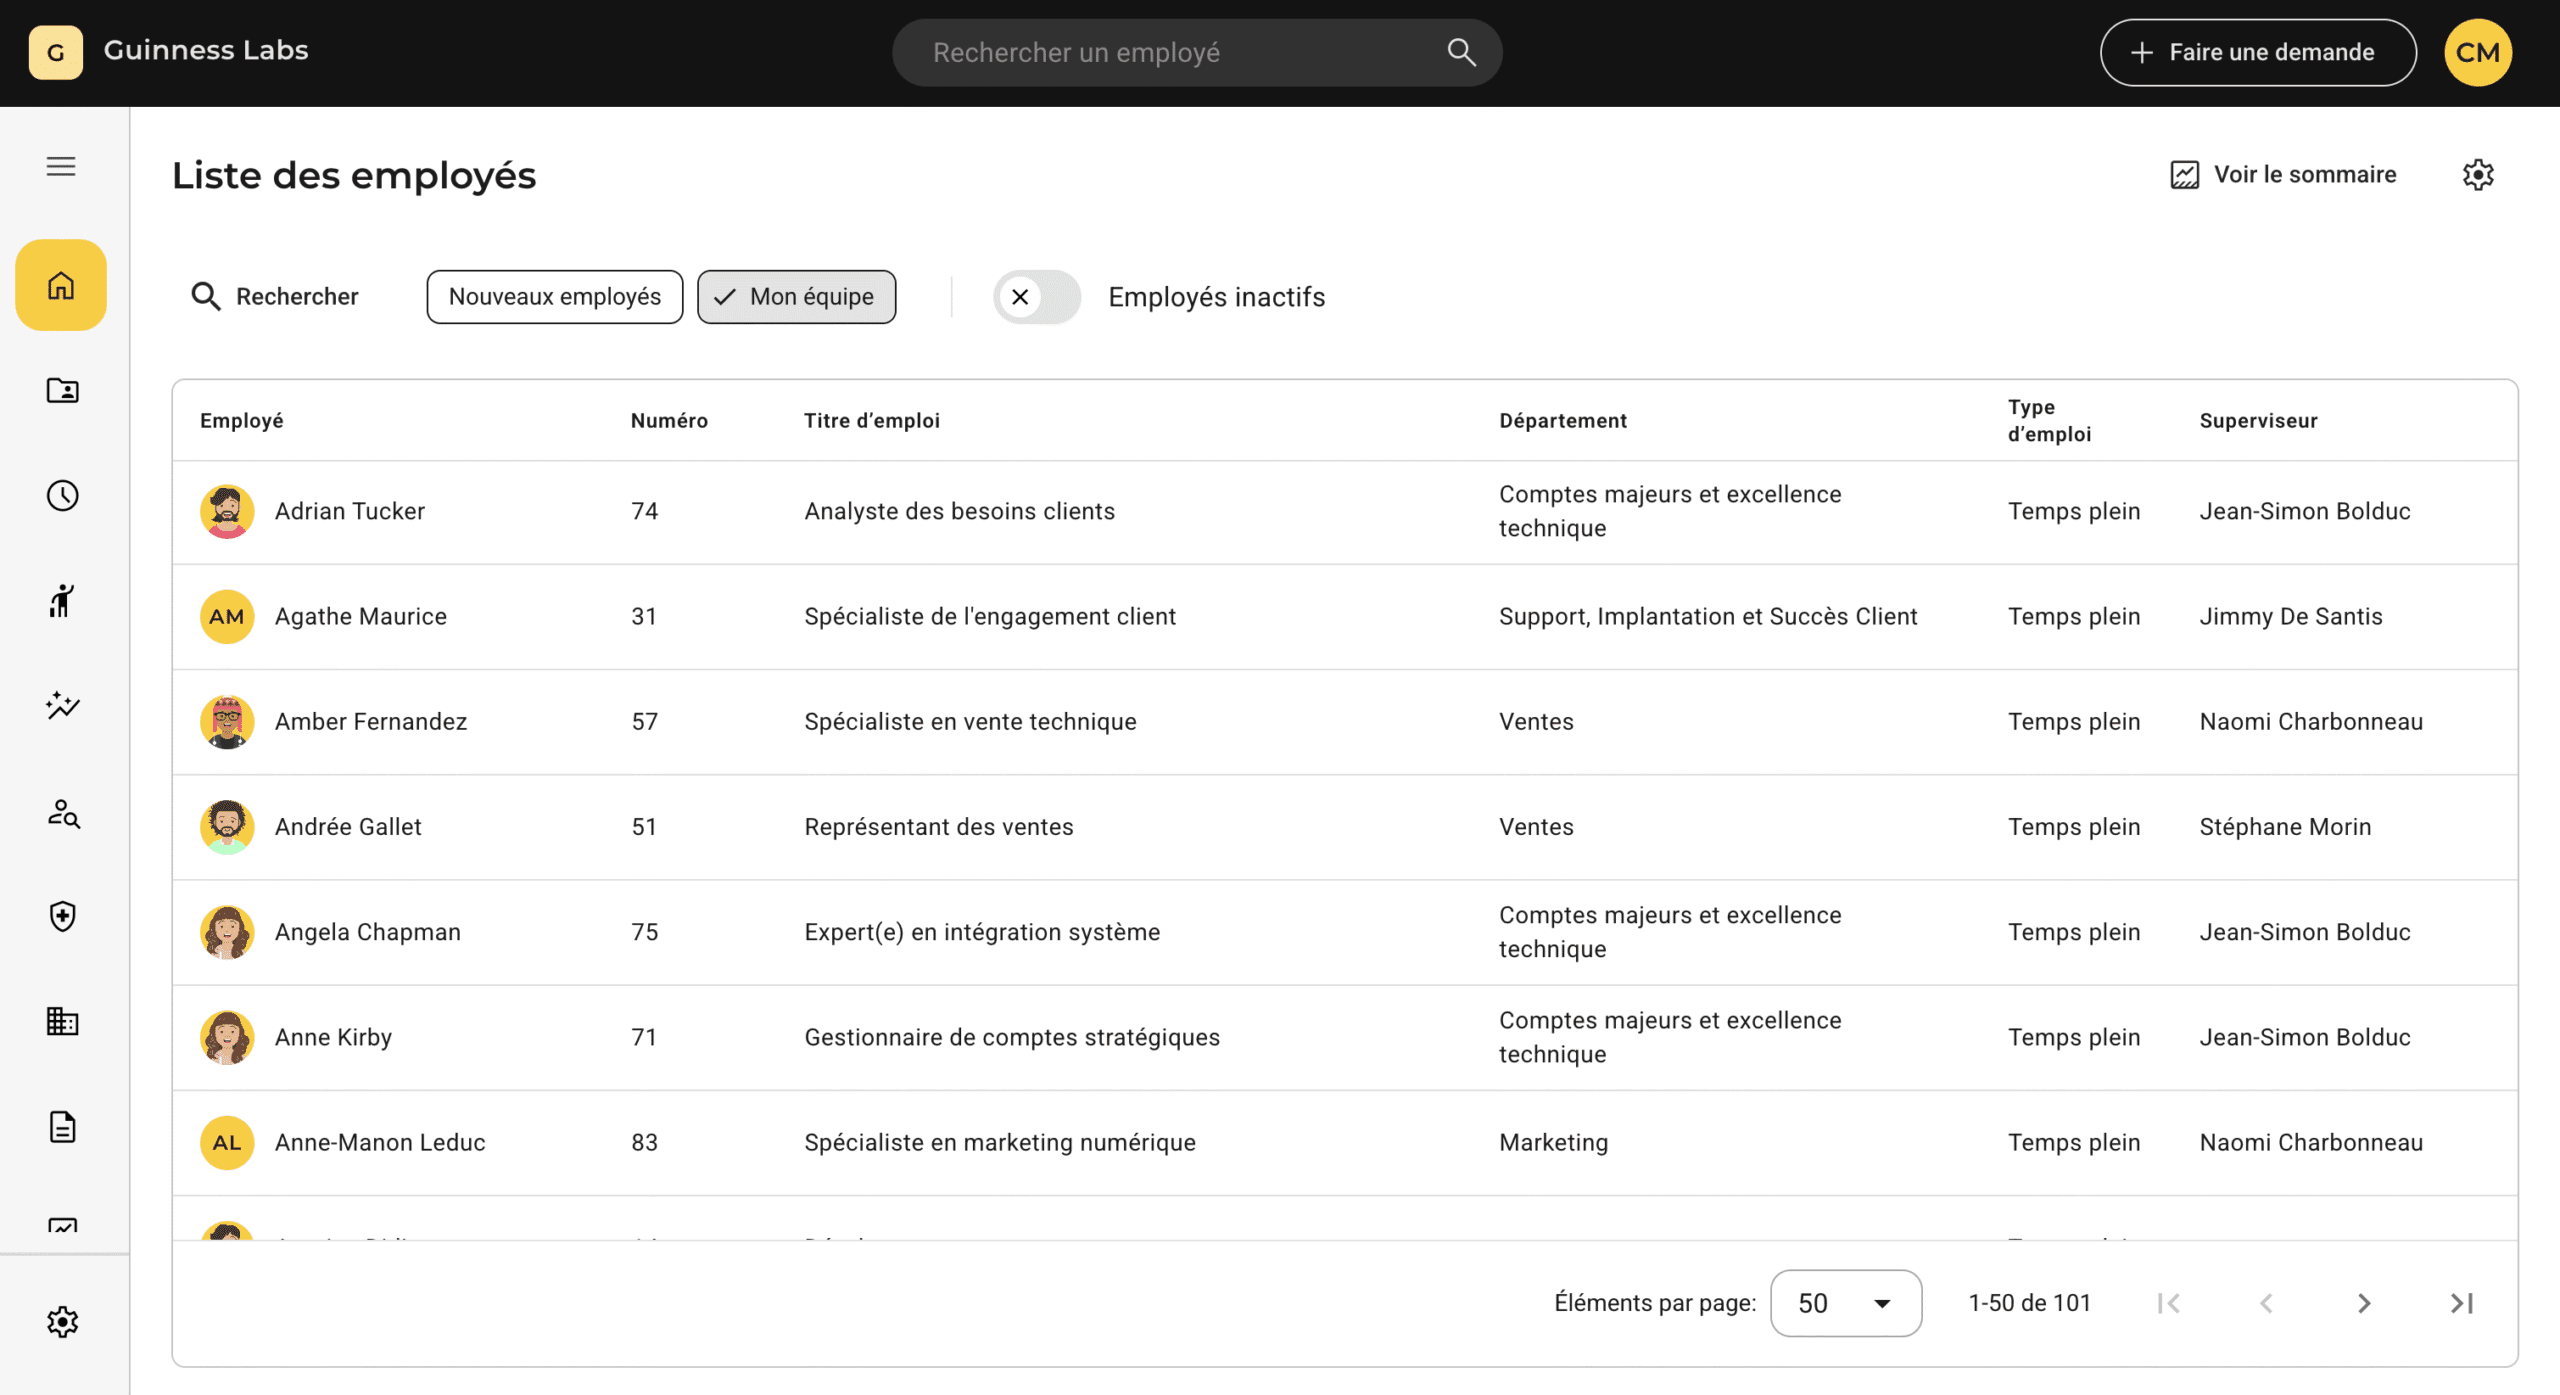This screenshot has height=1395, width=2560.
Task: Open Amber Fernandez's employee name
Action: tap(371, 722)
